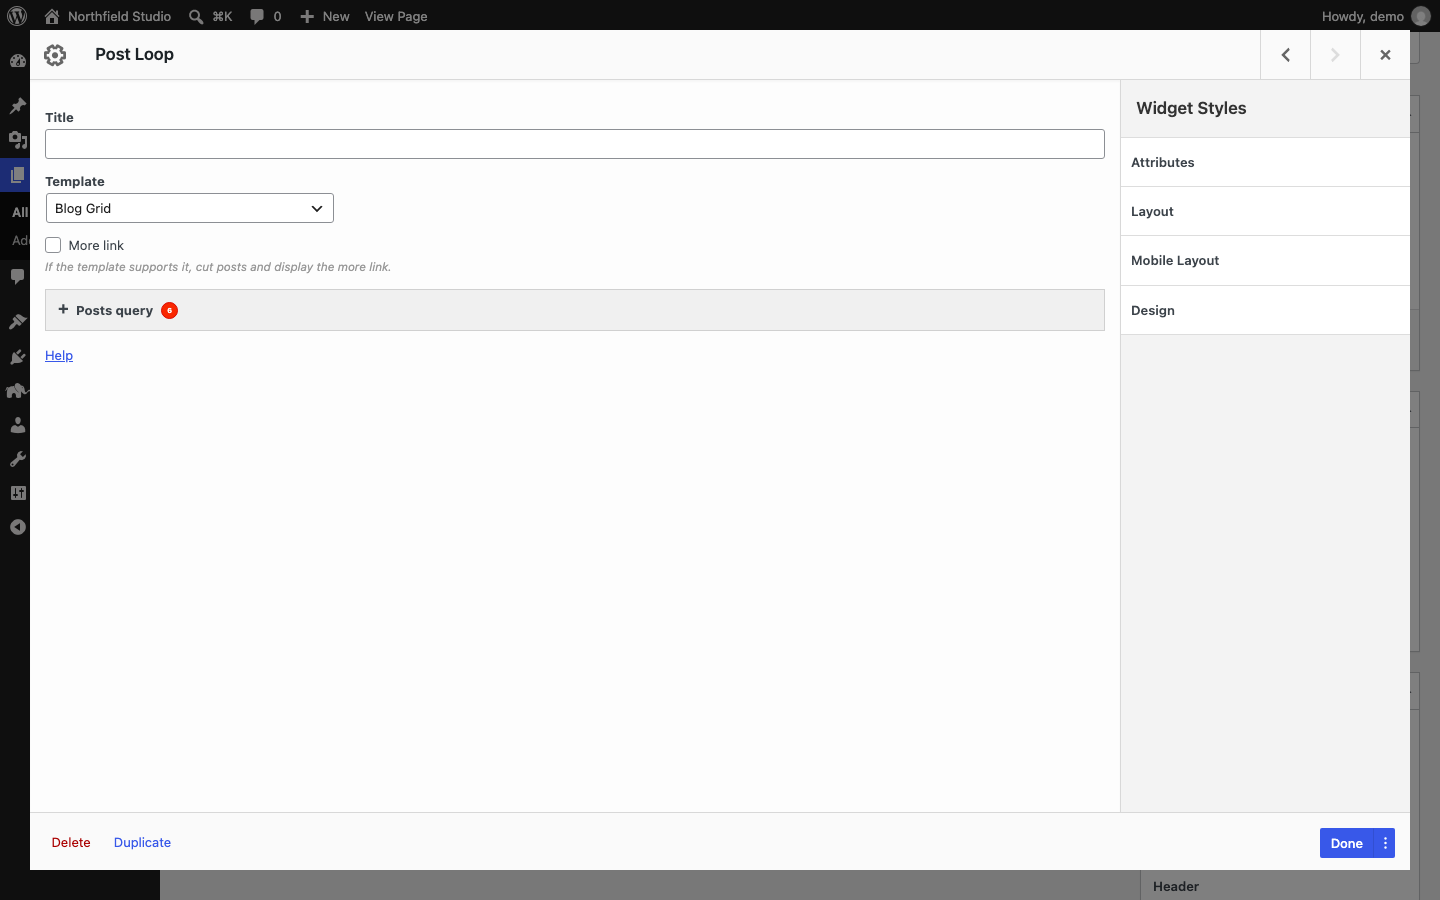Focus the Title input field
Viewport: 1440px width, 900px height.
[575, 144]
